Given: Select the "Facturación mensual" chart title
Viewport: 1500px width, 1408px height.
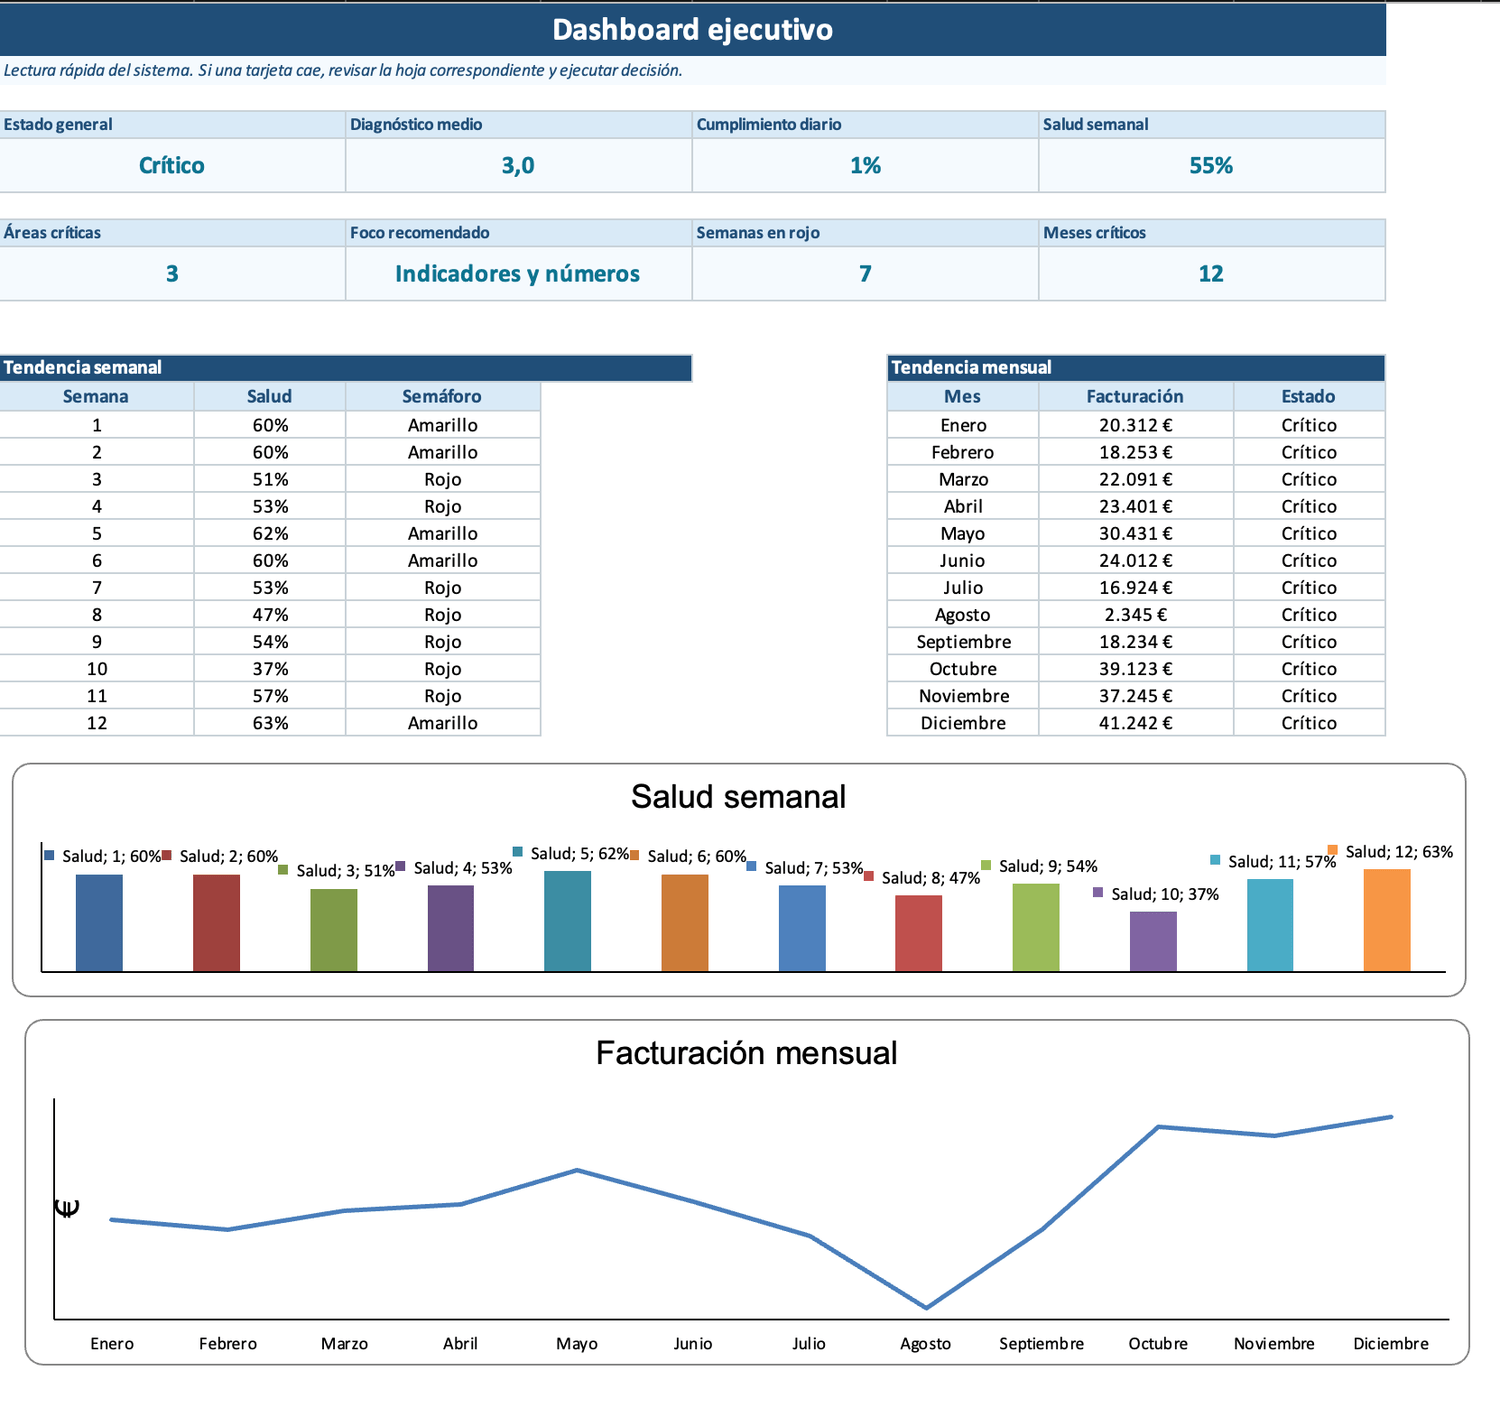Looking at the screenshot, I should click(746, 1052).
